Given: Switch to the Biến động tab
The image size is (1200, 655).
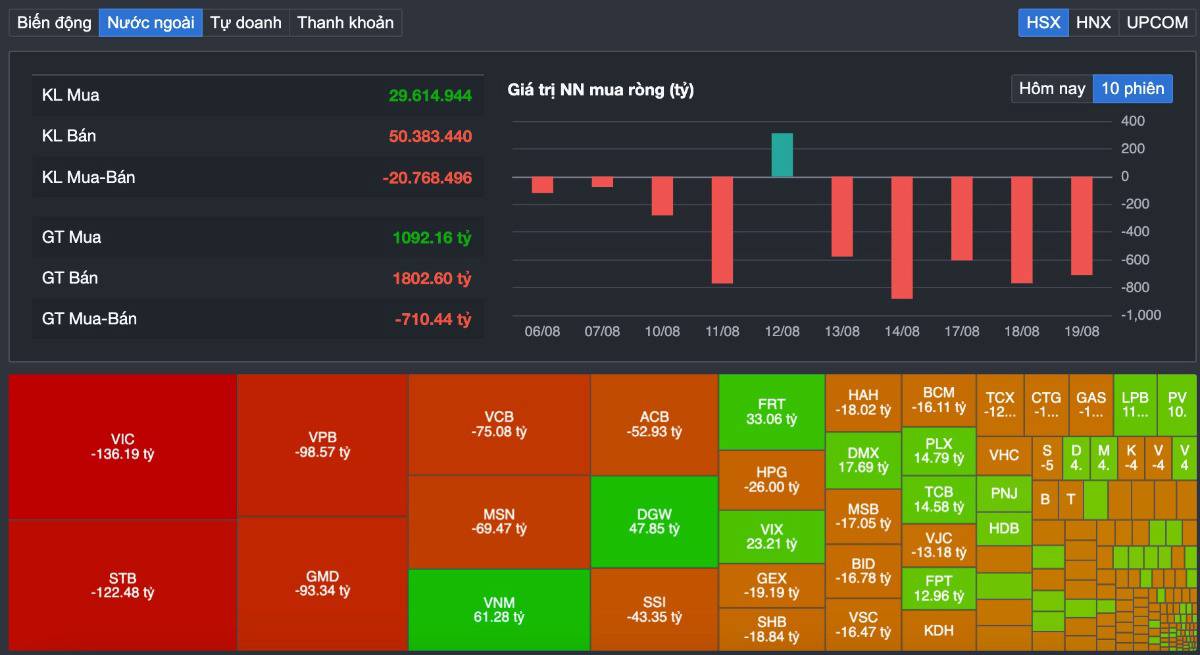Looking at the screenshot, I should [x=54, y=22].
